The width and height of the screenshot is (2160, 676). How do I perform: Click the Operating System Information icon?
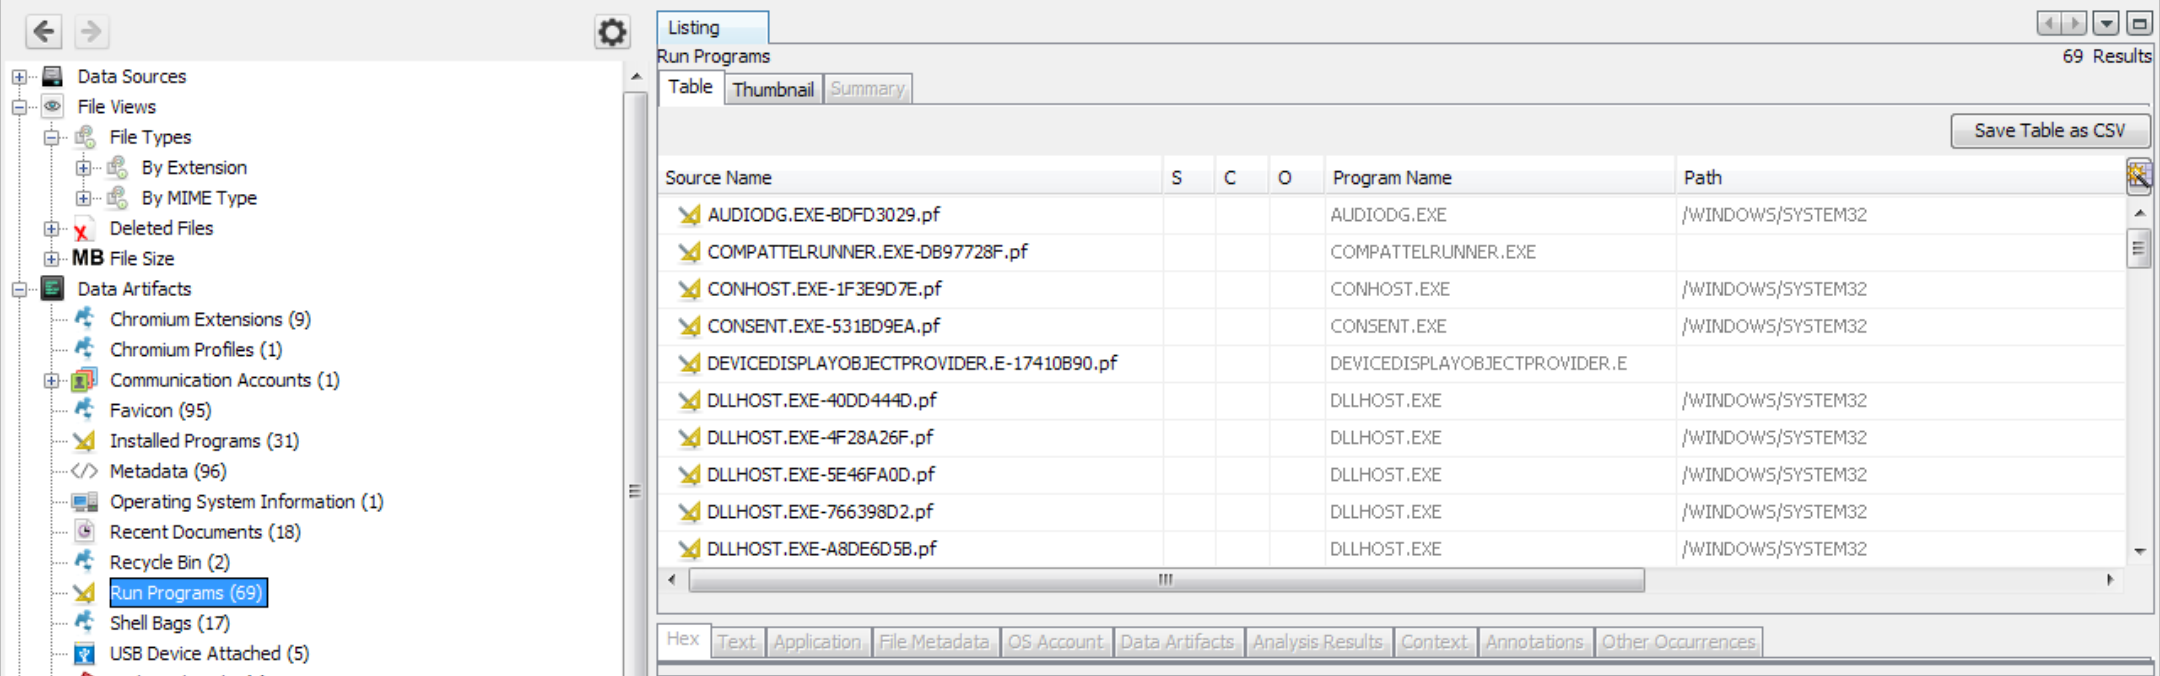coord(85,502)
